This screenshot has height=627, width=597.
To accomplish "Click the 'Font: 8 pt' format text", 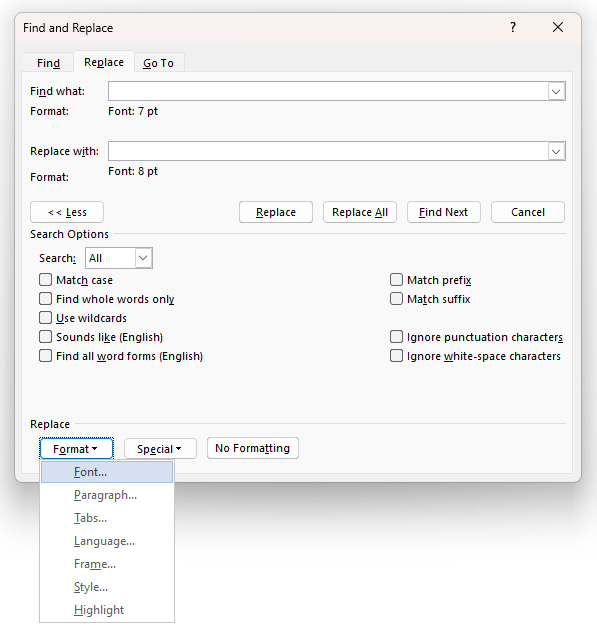I will coord(133,171).
